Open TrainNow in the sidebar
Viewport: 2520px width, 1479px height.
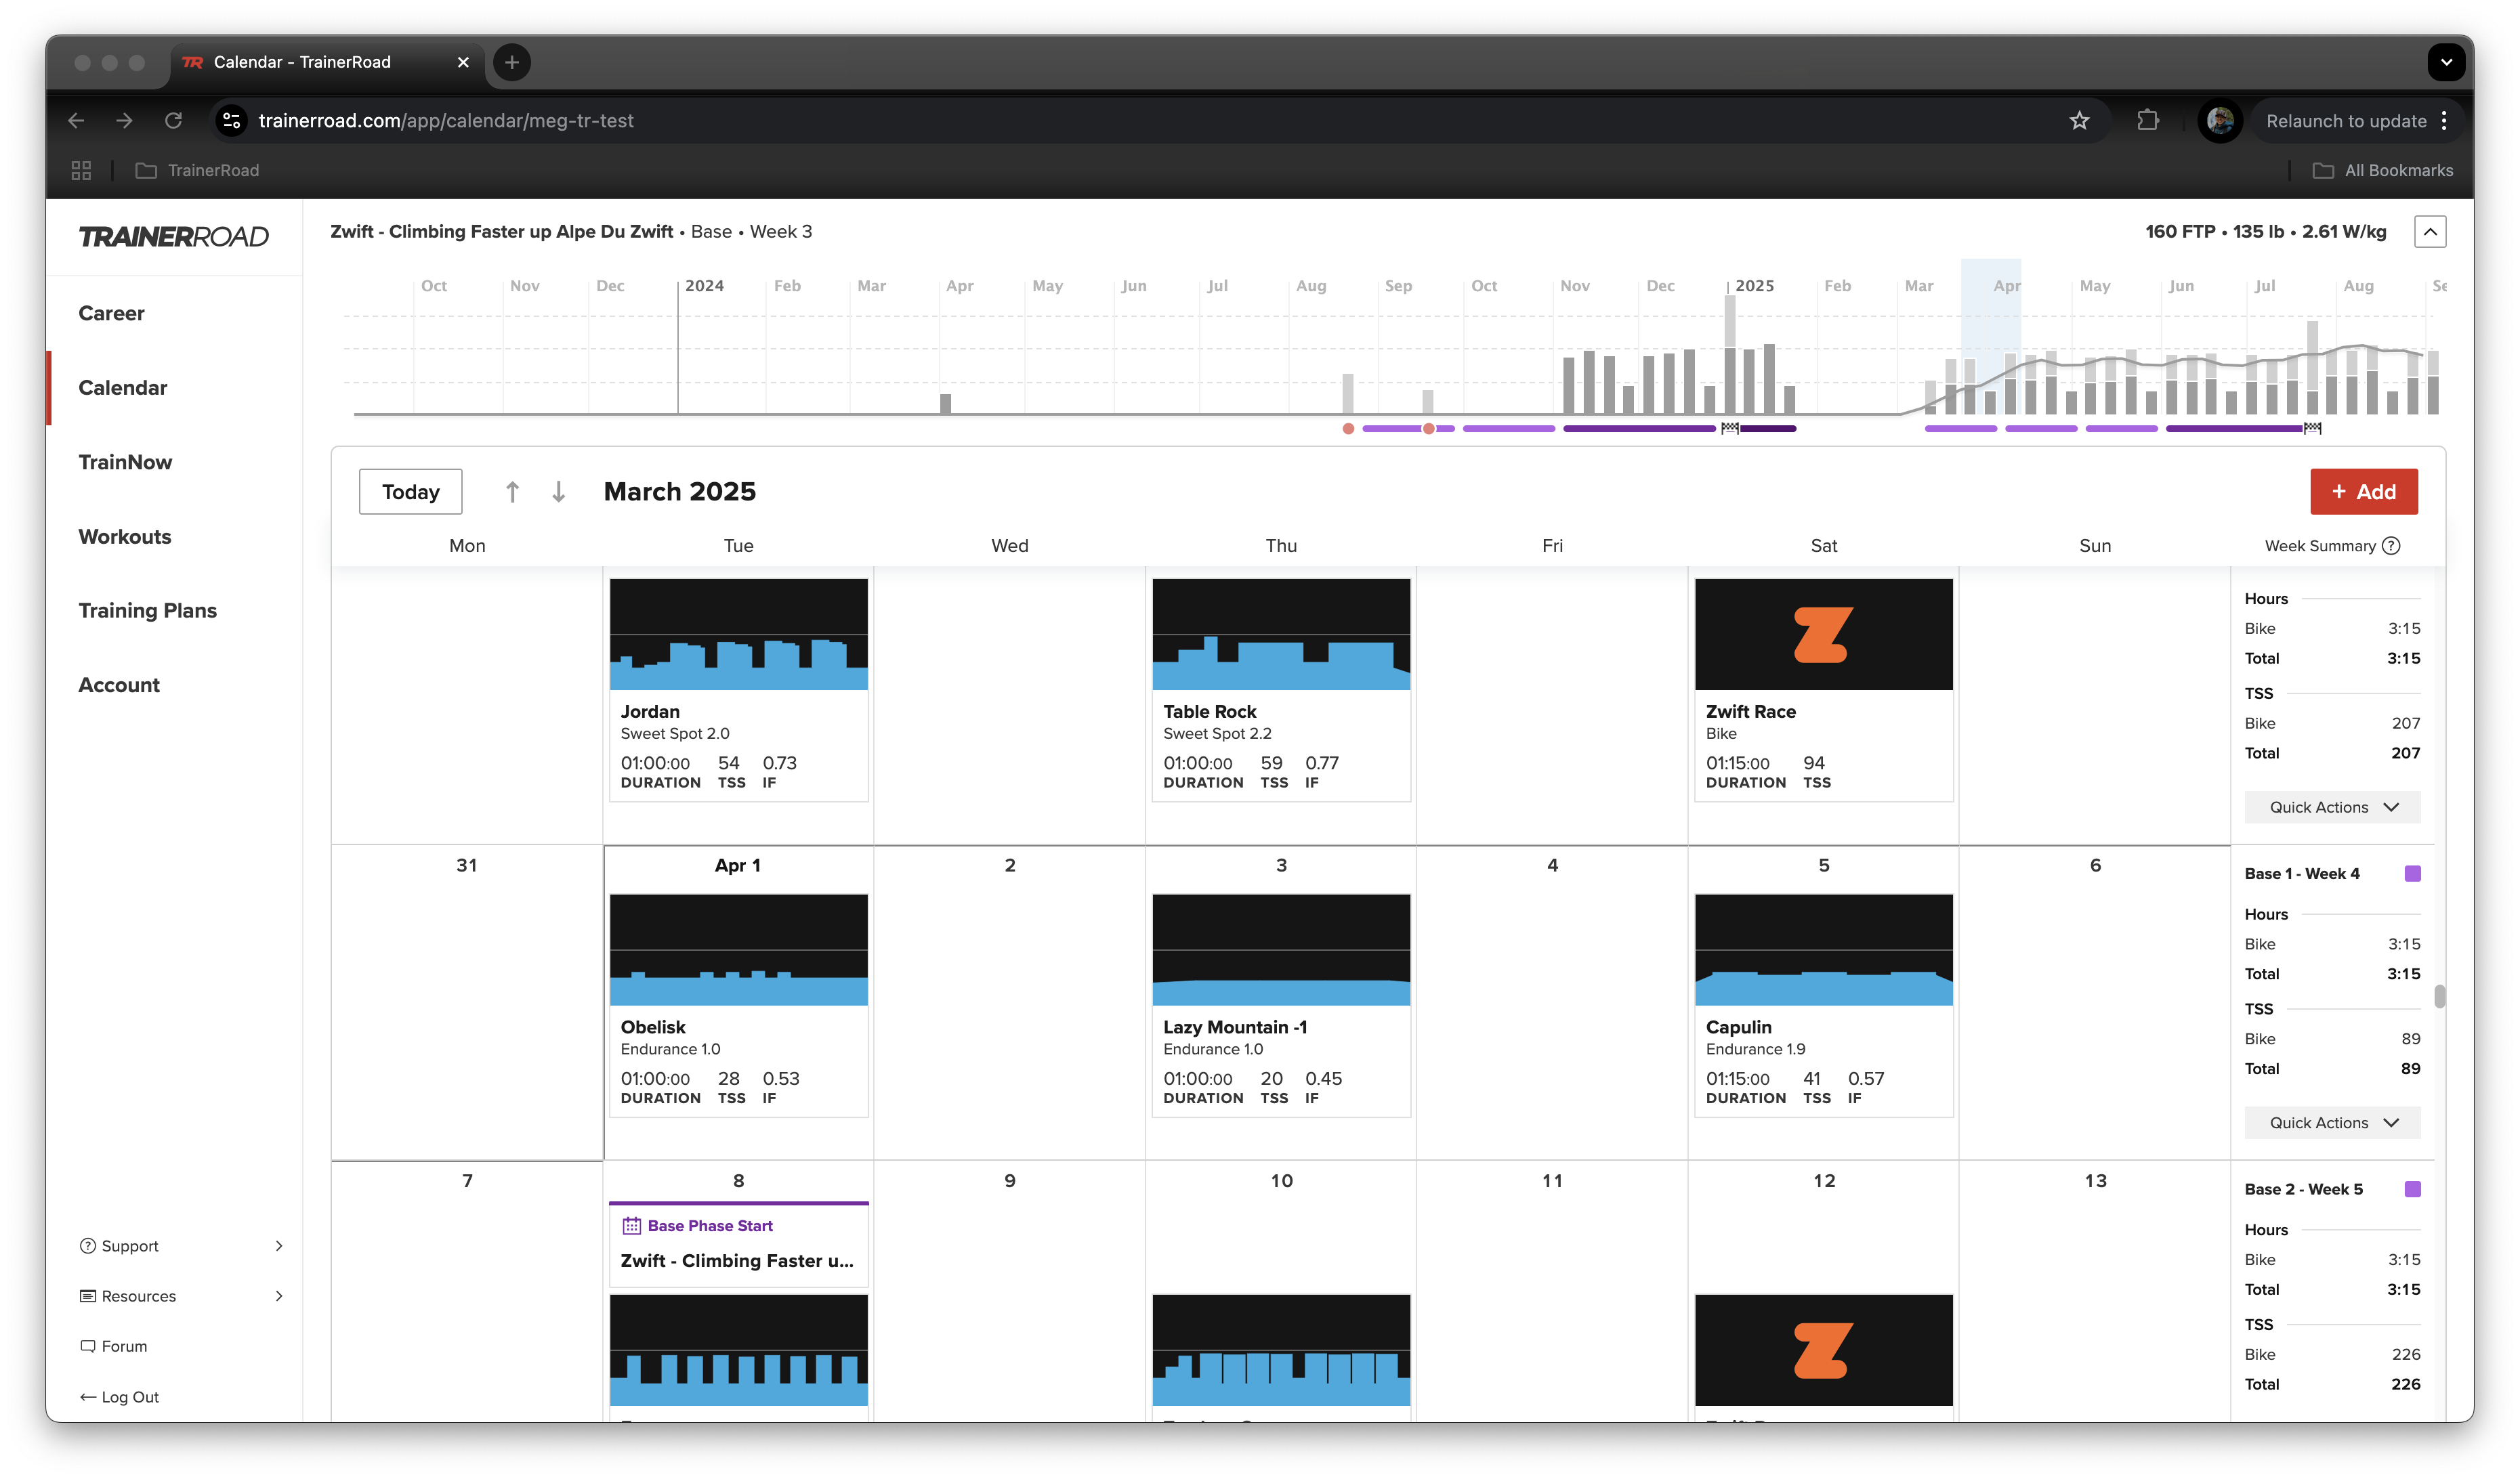click(126, 463)
